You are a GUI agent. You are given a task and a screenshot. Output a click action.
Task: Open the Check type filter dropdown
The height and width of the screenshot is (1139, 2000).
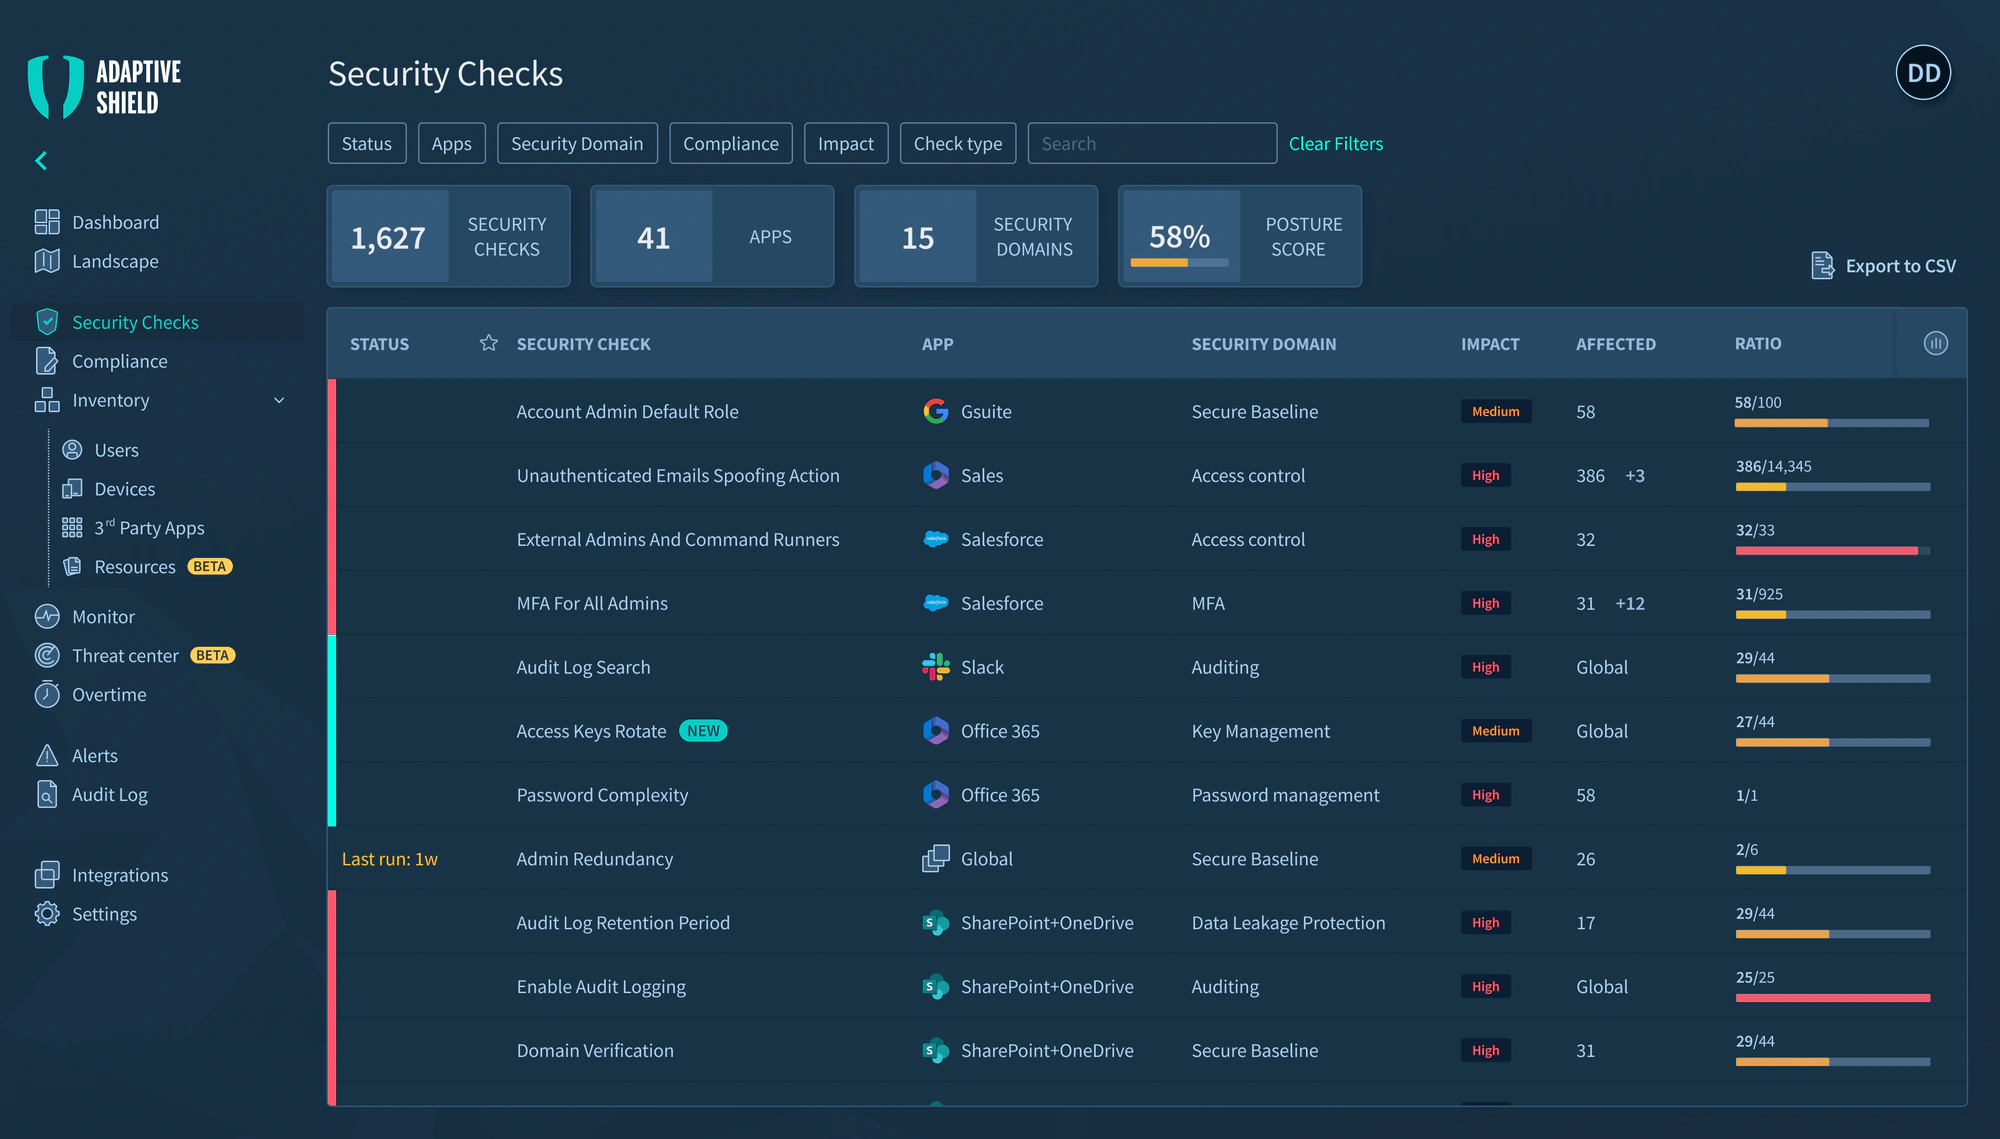pos(958,143)
